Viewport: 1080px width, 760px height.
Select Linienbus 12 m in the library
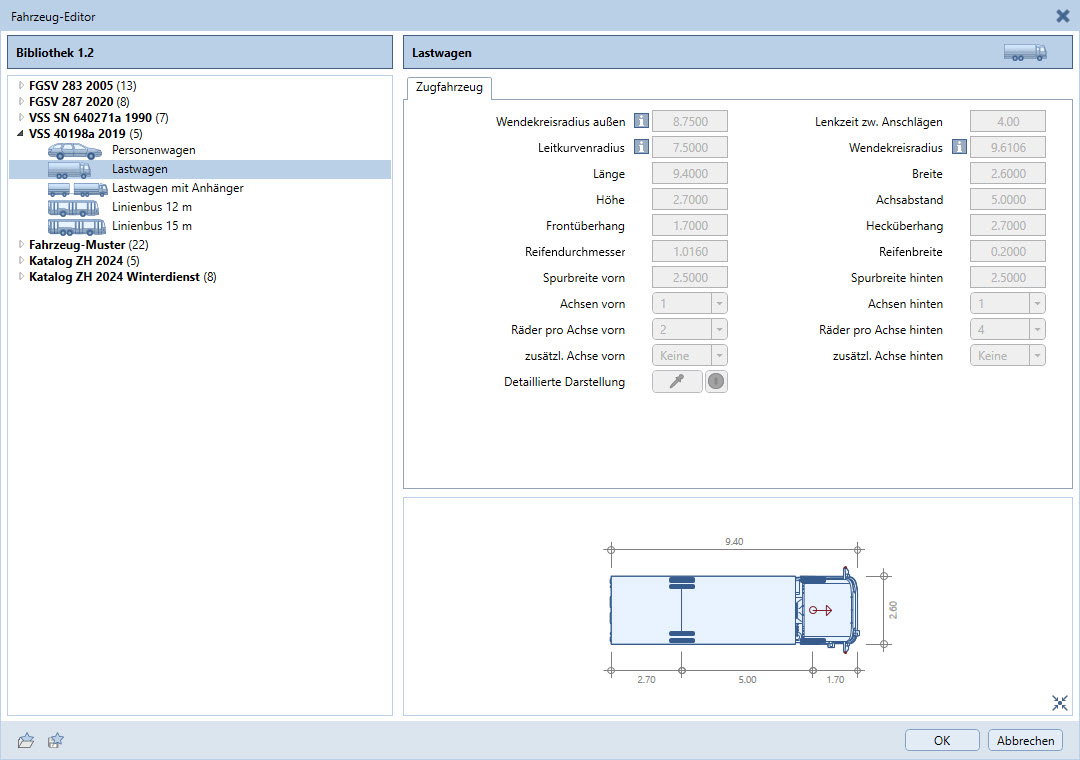pos(151,207)
